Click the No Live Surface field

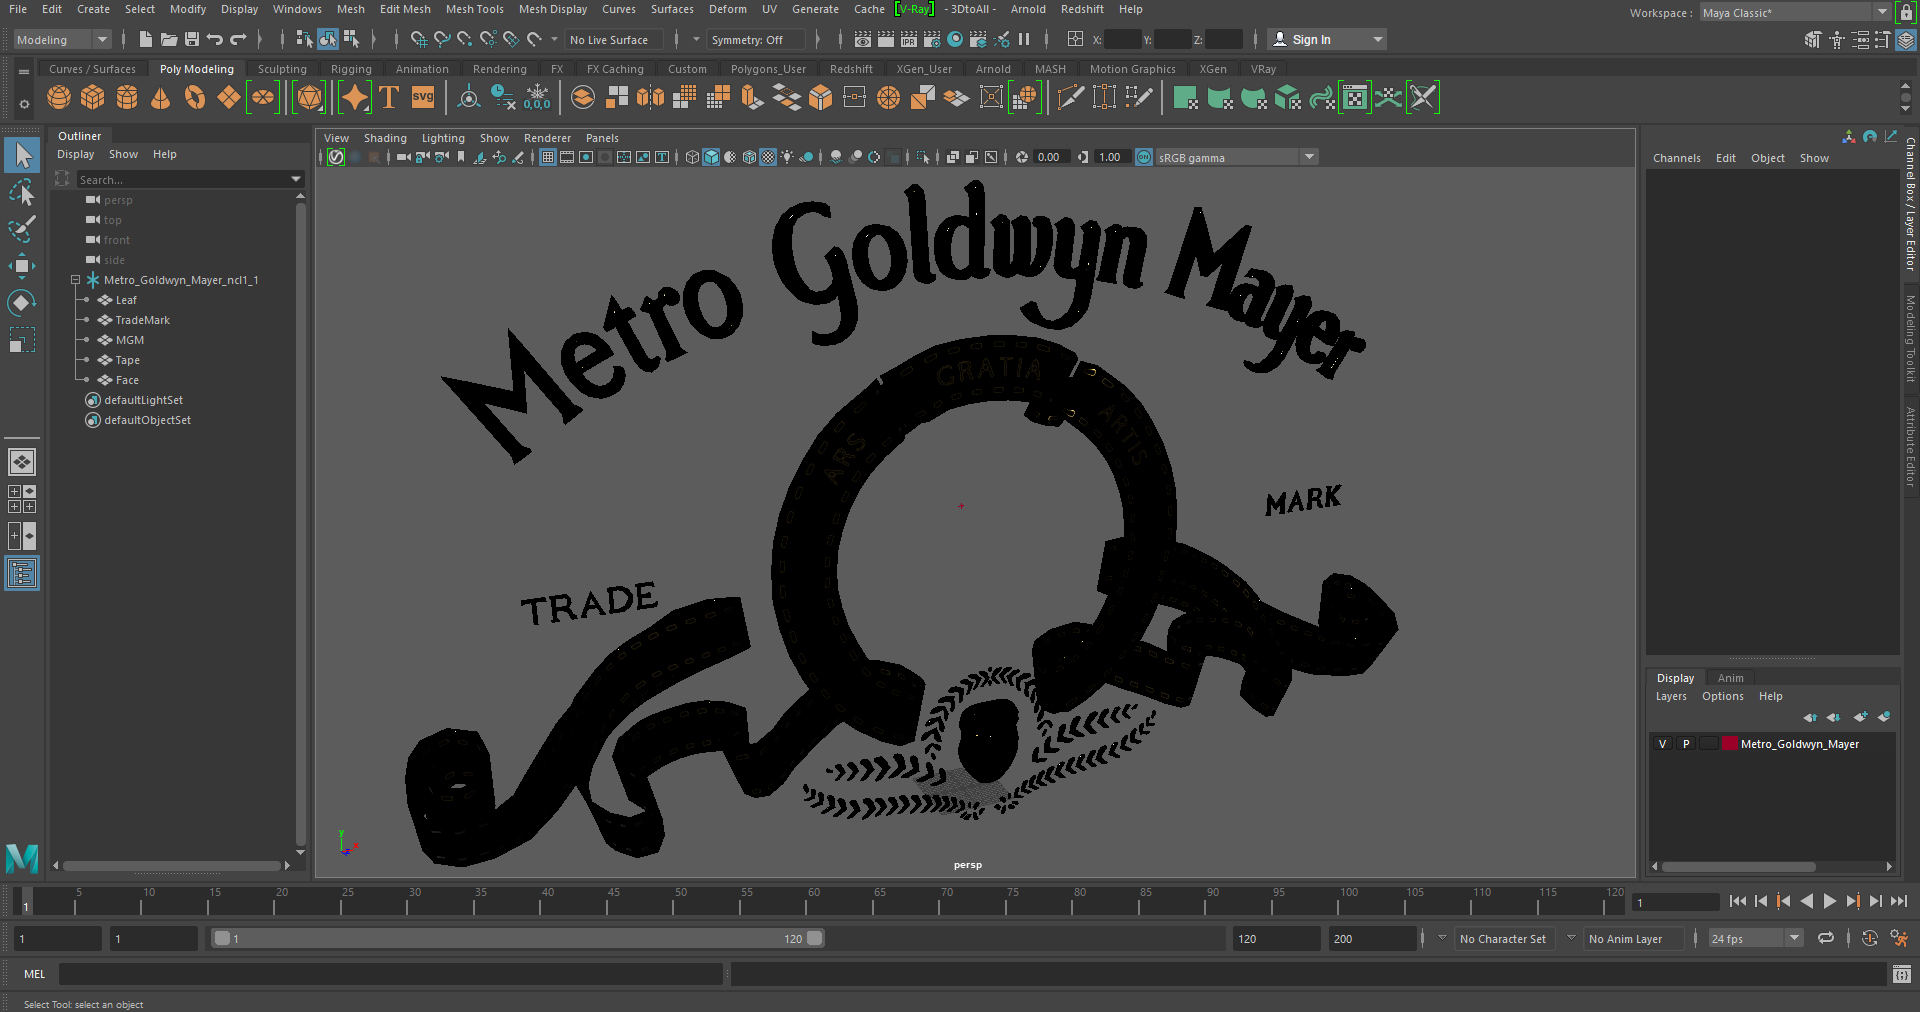coord(614,40)
